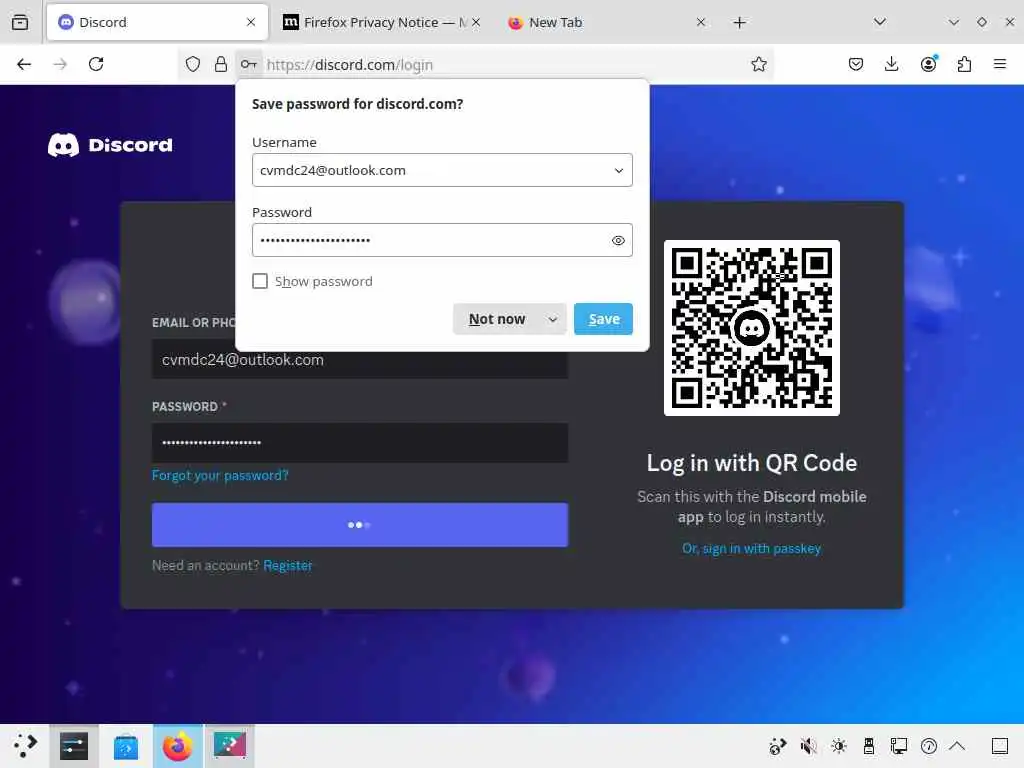Click the Firefox View icon in tab bar

click(x=20, y=22)
